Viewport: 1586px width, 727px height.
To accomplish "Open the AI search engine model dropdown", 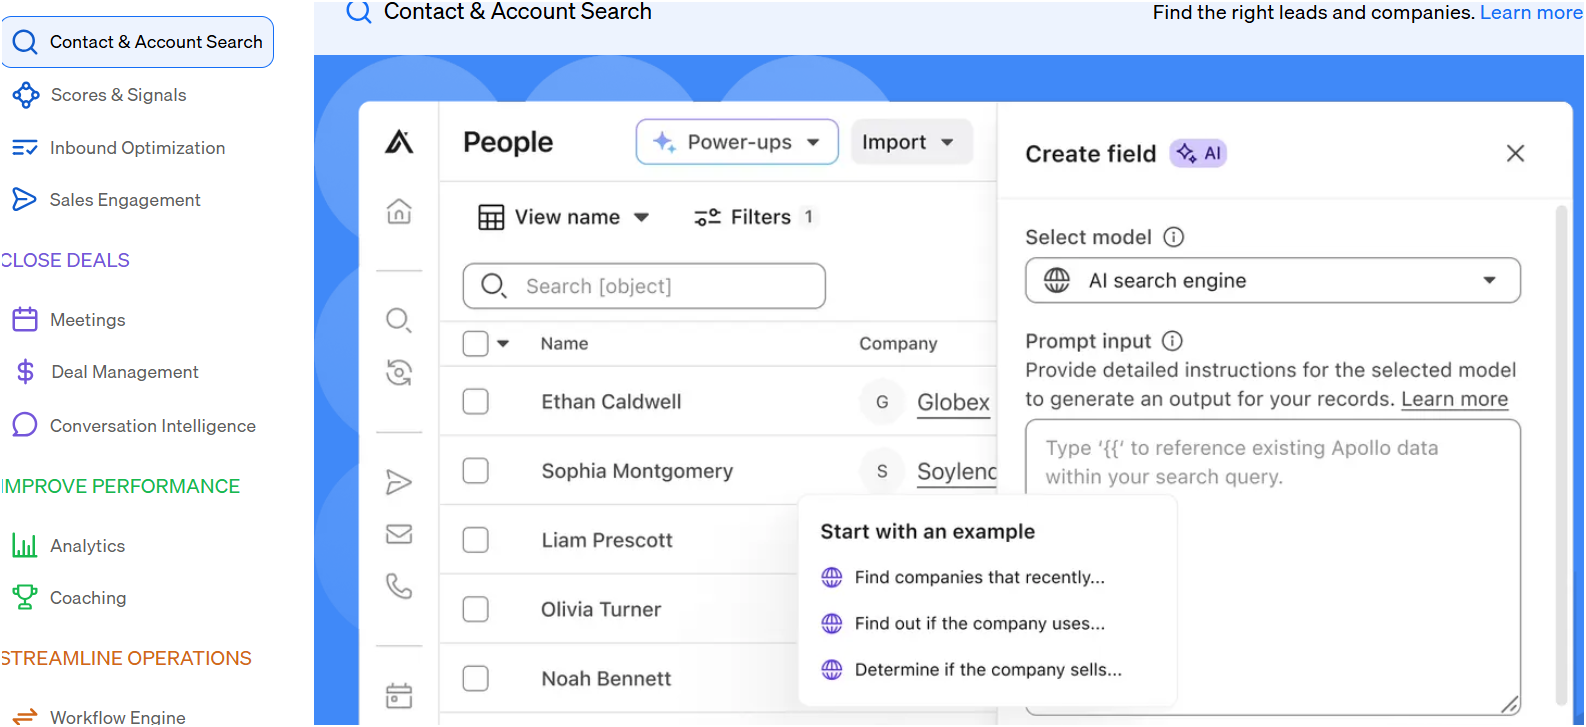I will (1272, 280).
